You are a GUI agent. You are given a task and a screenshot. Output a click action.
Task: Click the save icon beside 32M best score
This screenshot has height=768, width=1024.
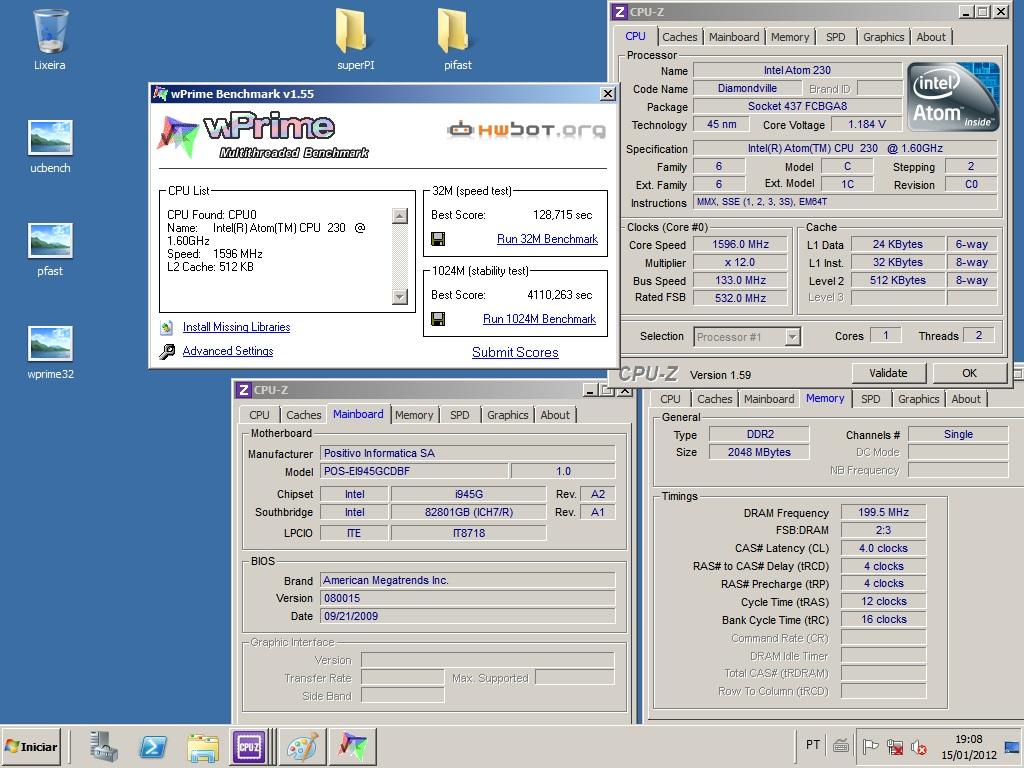438,239
